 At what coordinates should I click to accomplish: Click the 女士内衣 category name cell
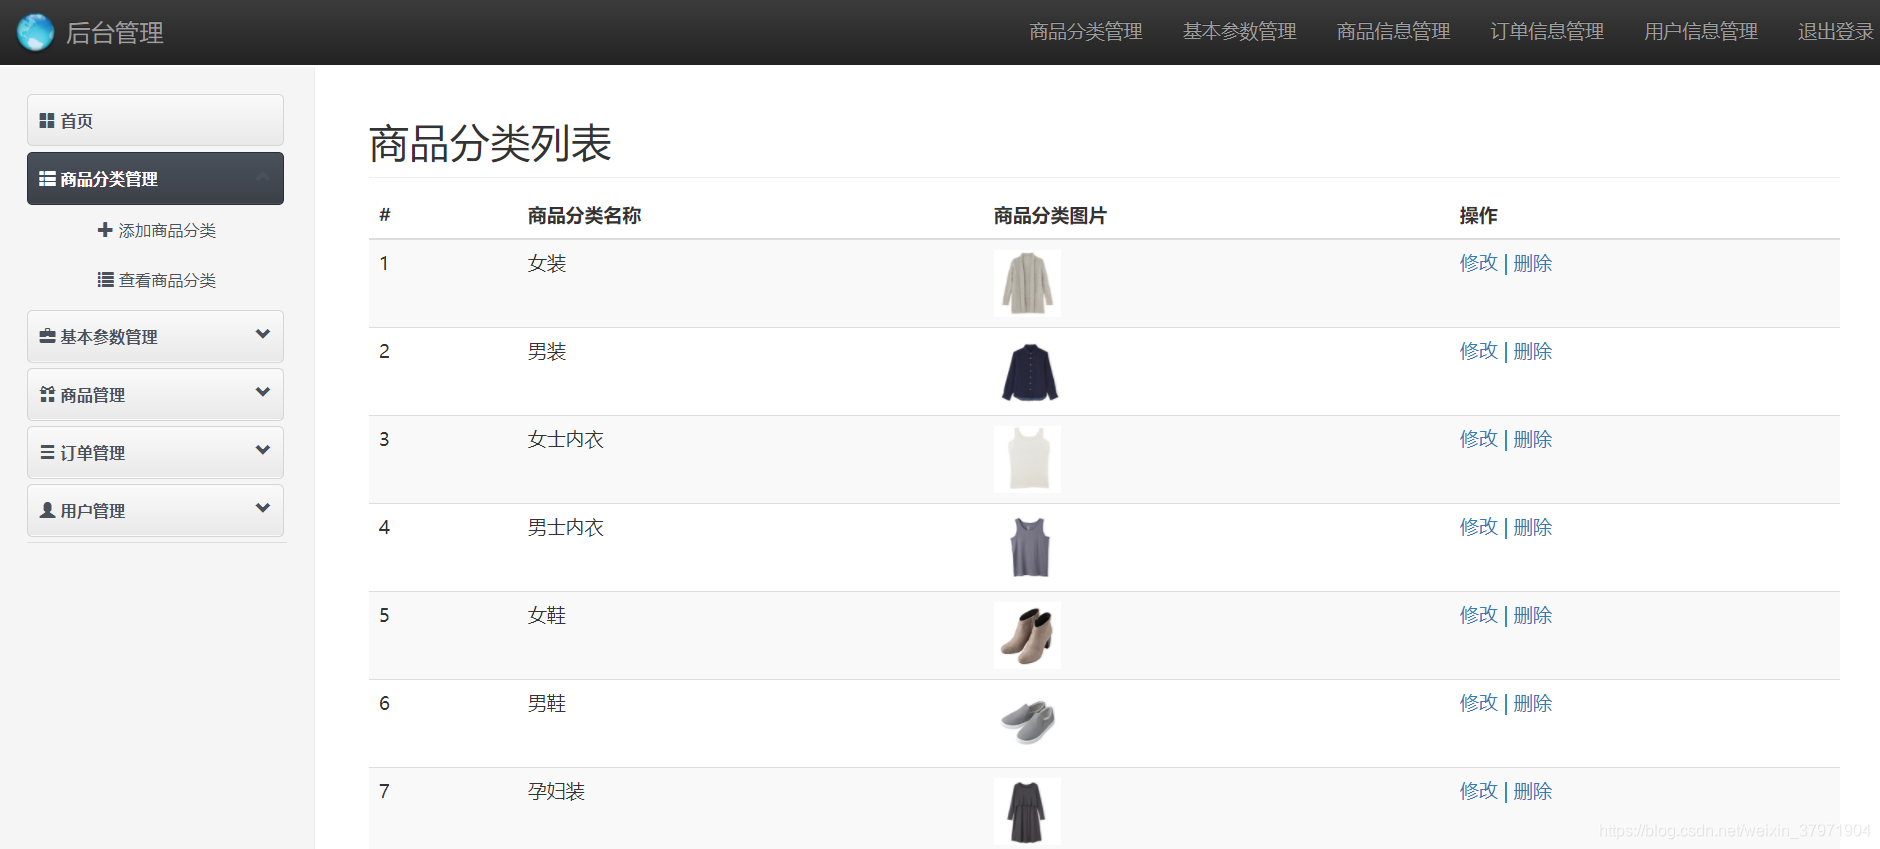[566, 439]
